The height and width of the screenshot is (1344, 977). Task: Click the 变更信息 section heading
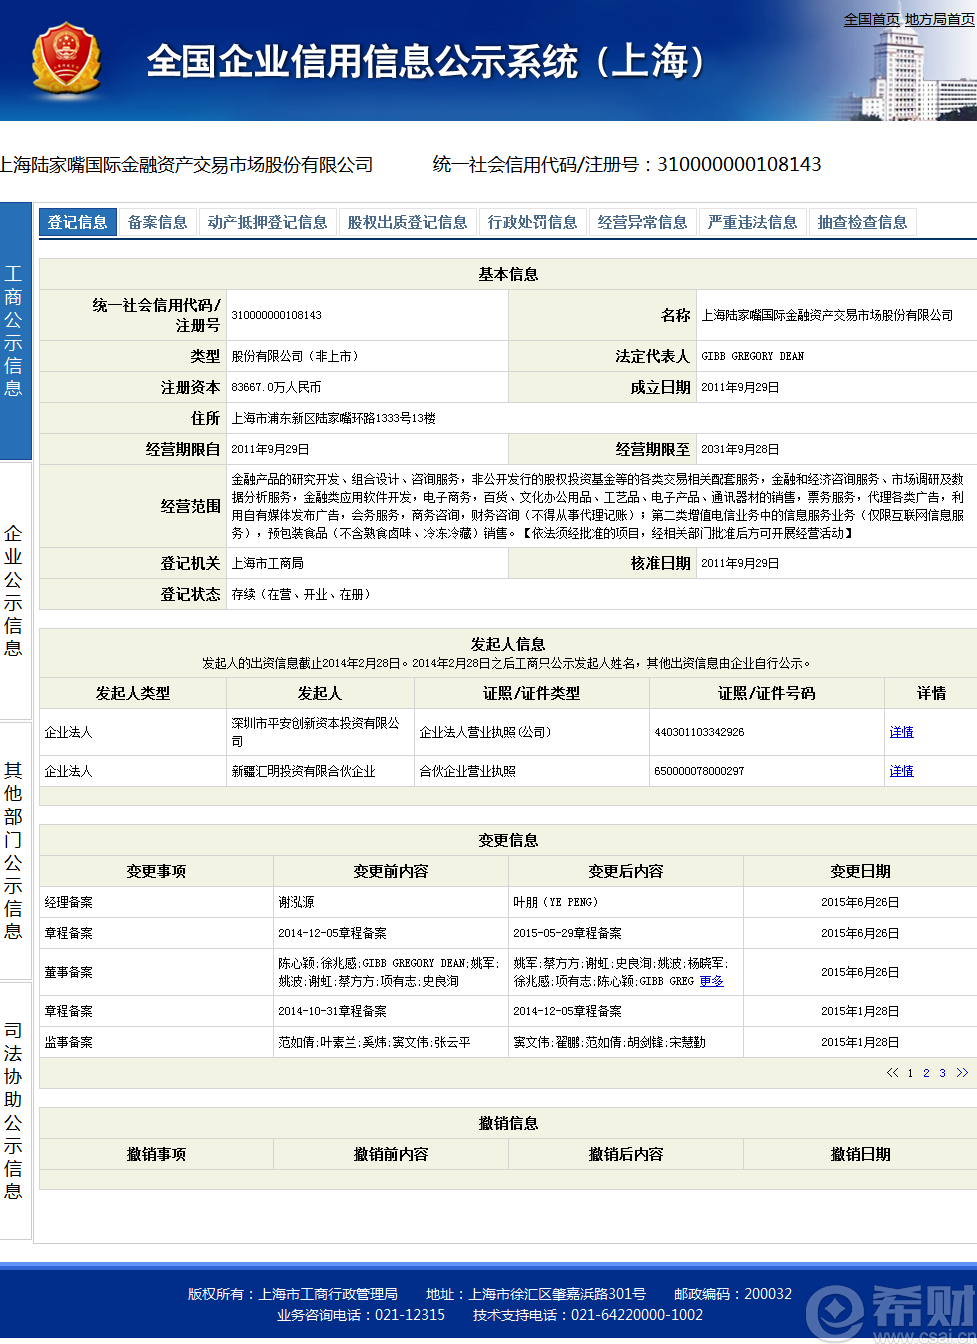[508, 840]
